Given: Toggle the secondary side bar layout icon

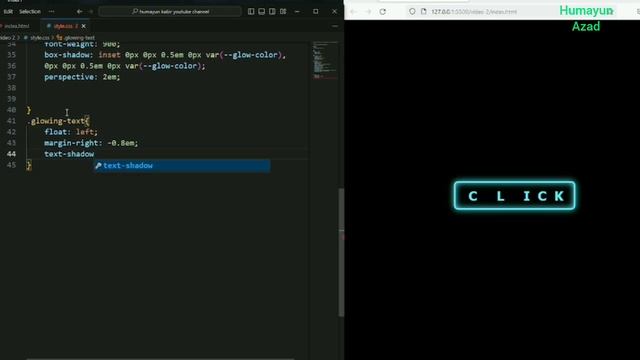Looking at the screenshot, I should point(272,11).
